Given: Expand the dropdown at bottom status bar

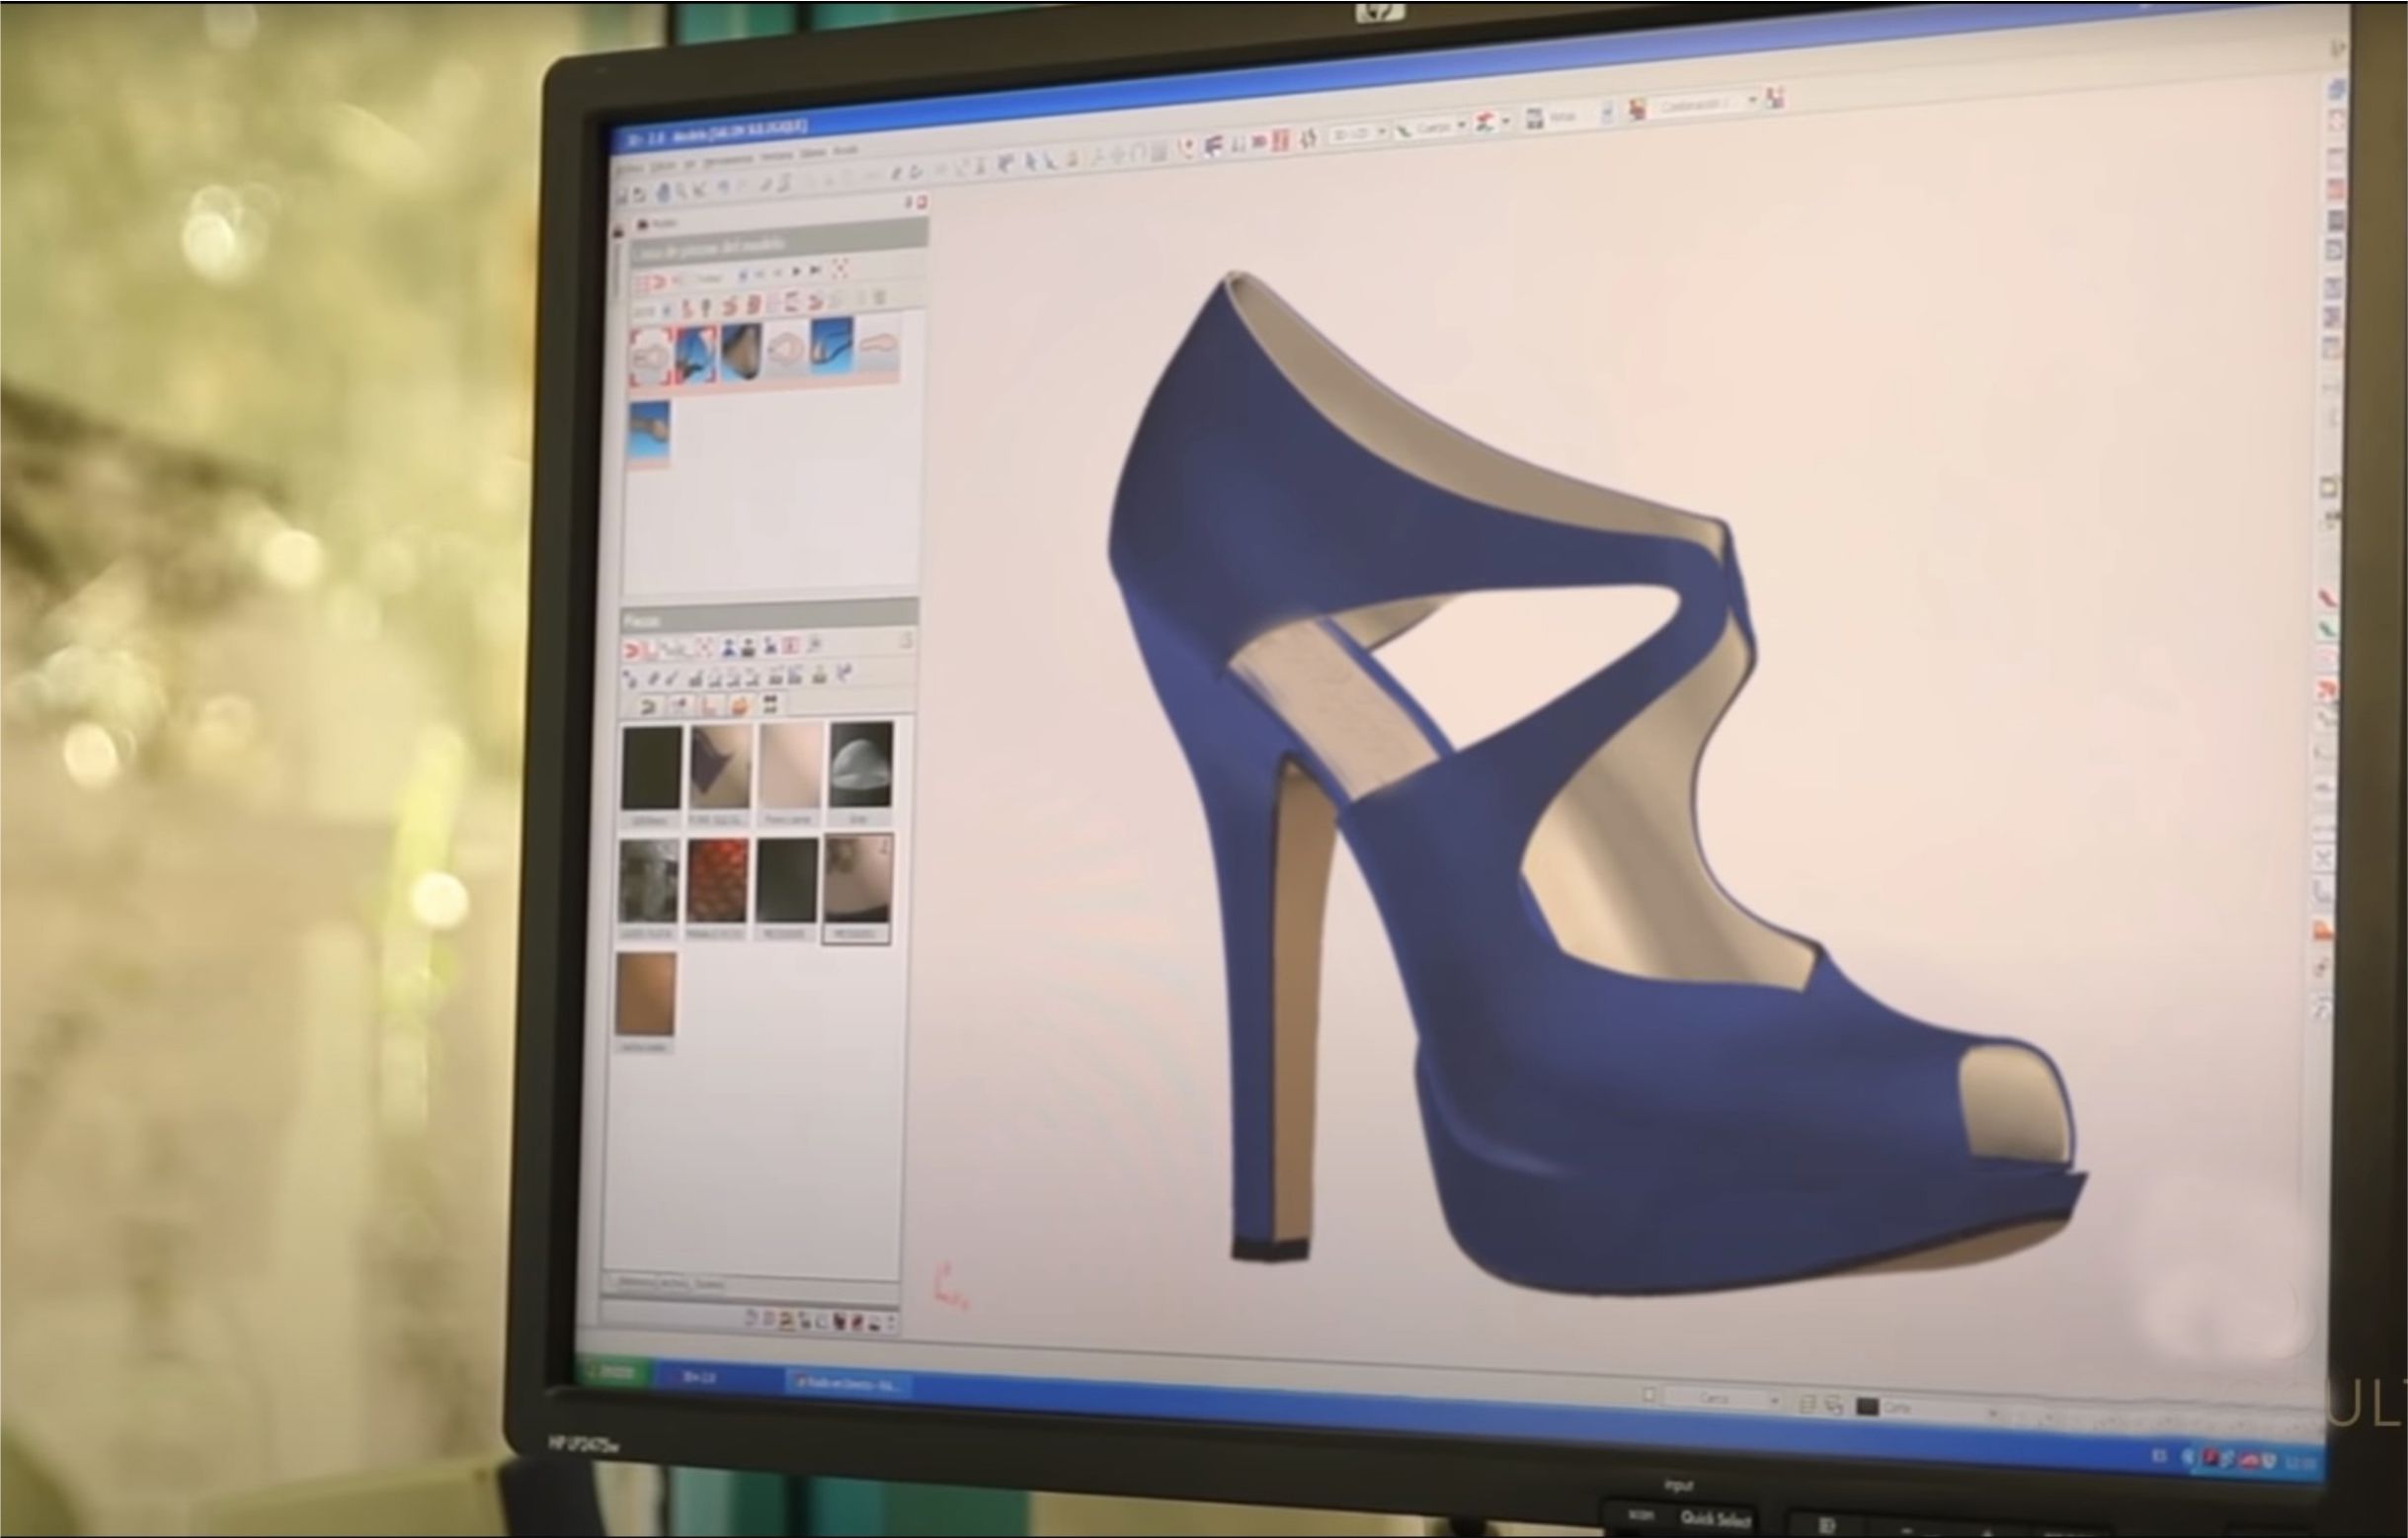Looking at the screenshot, I should (x=1776, y=1400).
